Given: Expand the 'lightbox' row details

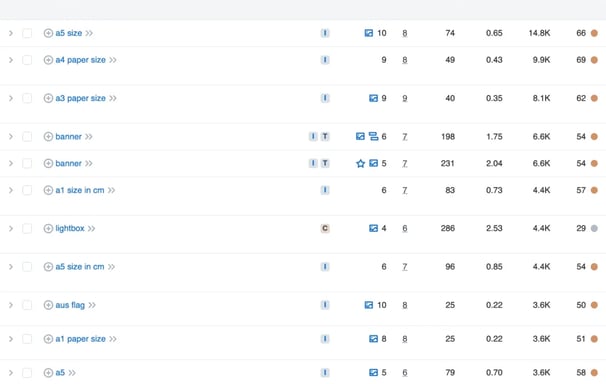Looking at the screenshot, I should pyautogui.click(x=11, y=229).
